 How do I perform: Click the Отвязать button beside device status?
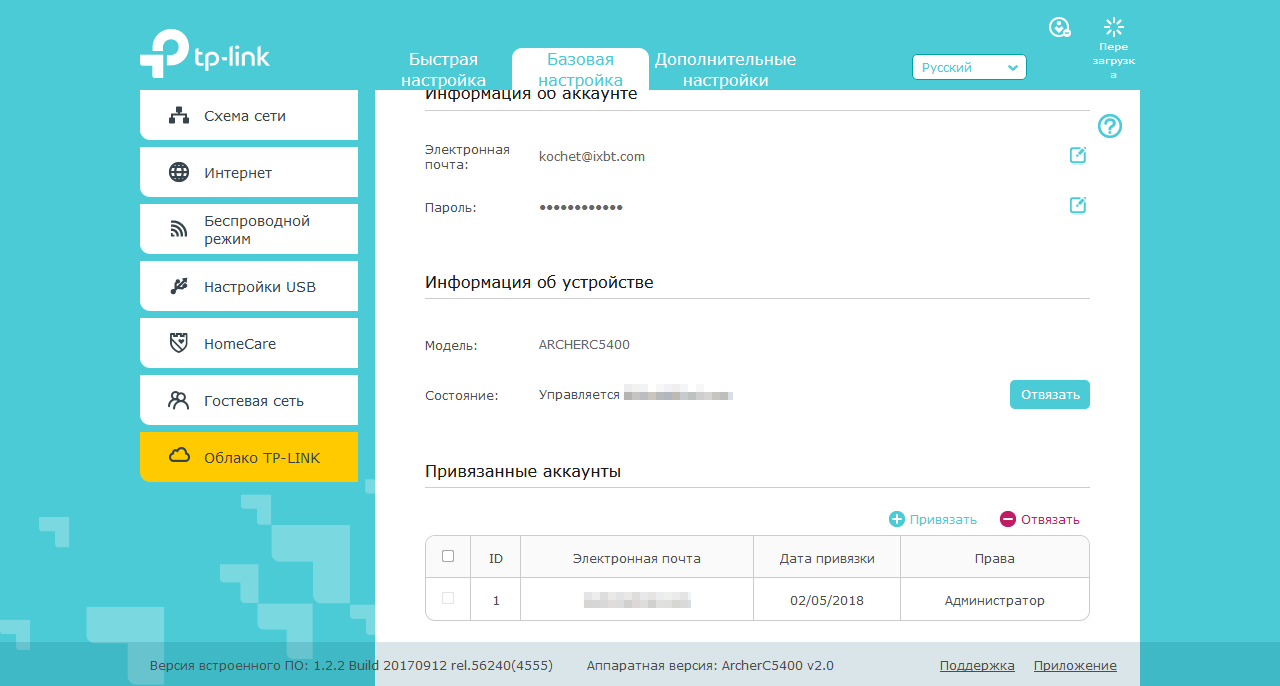coord(1050,394)
